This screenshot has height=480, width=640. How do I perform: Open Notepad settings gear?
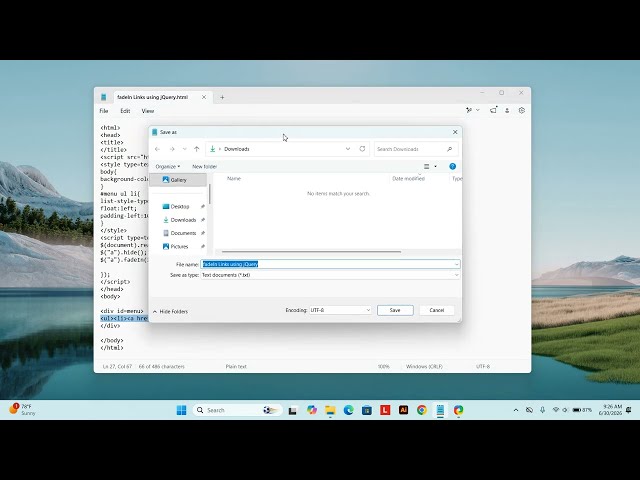point(522,110)
